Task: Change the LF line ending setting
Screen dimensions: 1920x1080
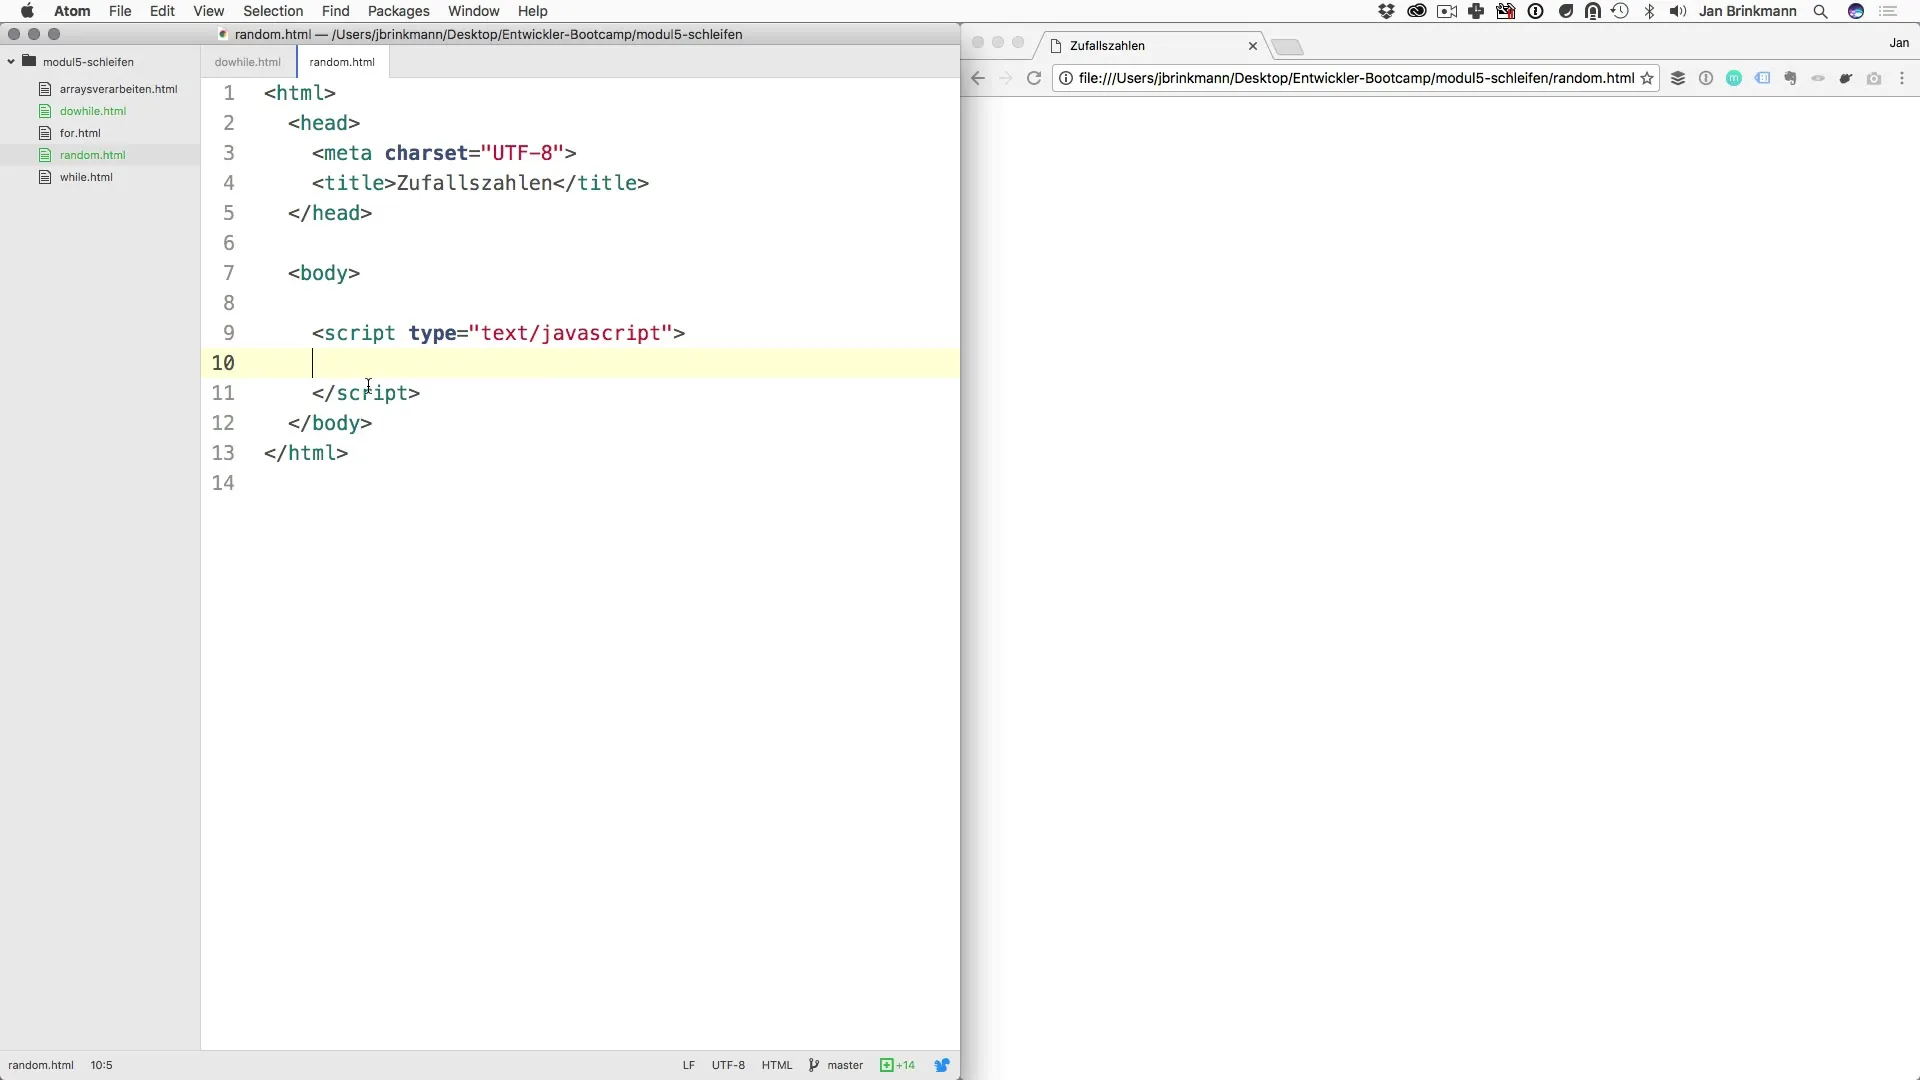Action: coord(688,1065)
